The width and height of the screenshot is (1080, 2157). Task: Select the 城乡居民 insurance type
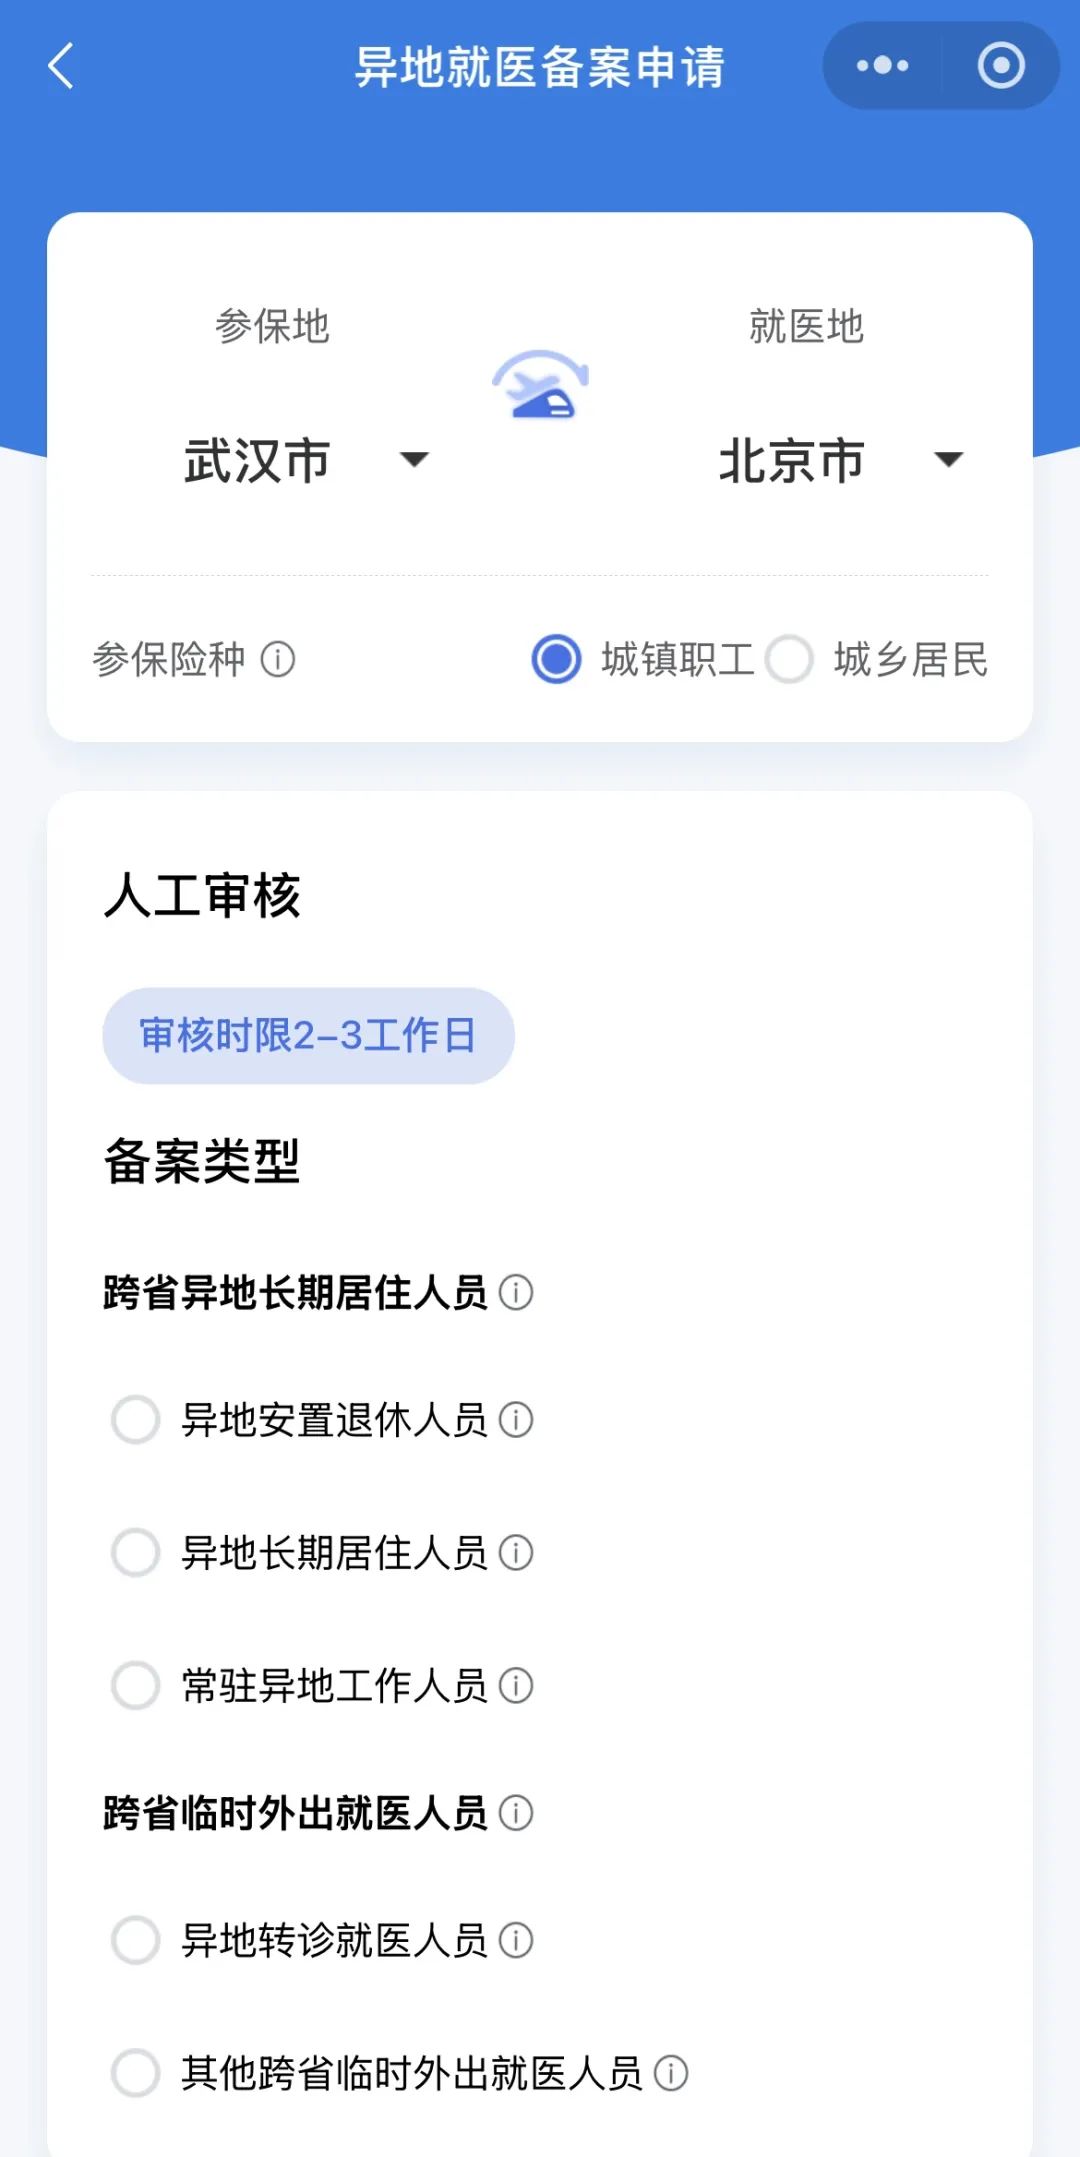pyautogui.click(x=790, y=660)
